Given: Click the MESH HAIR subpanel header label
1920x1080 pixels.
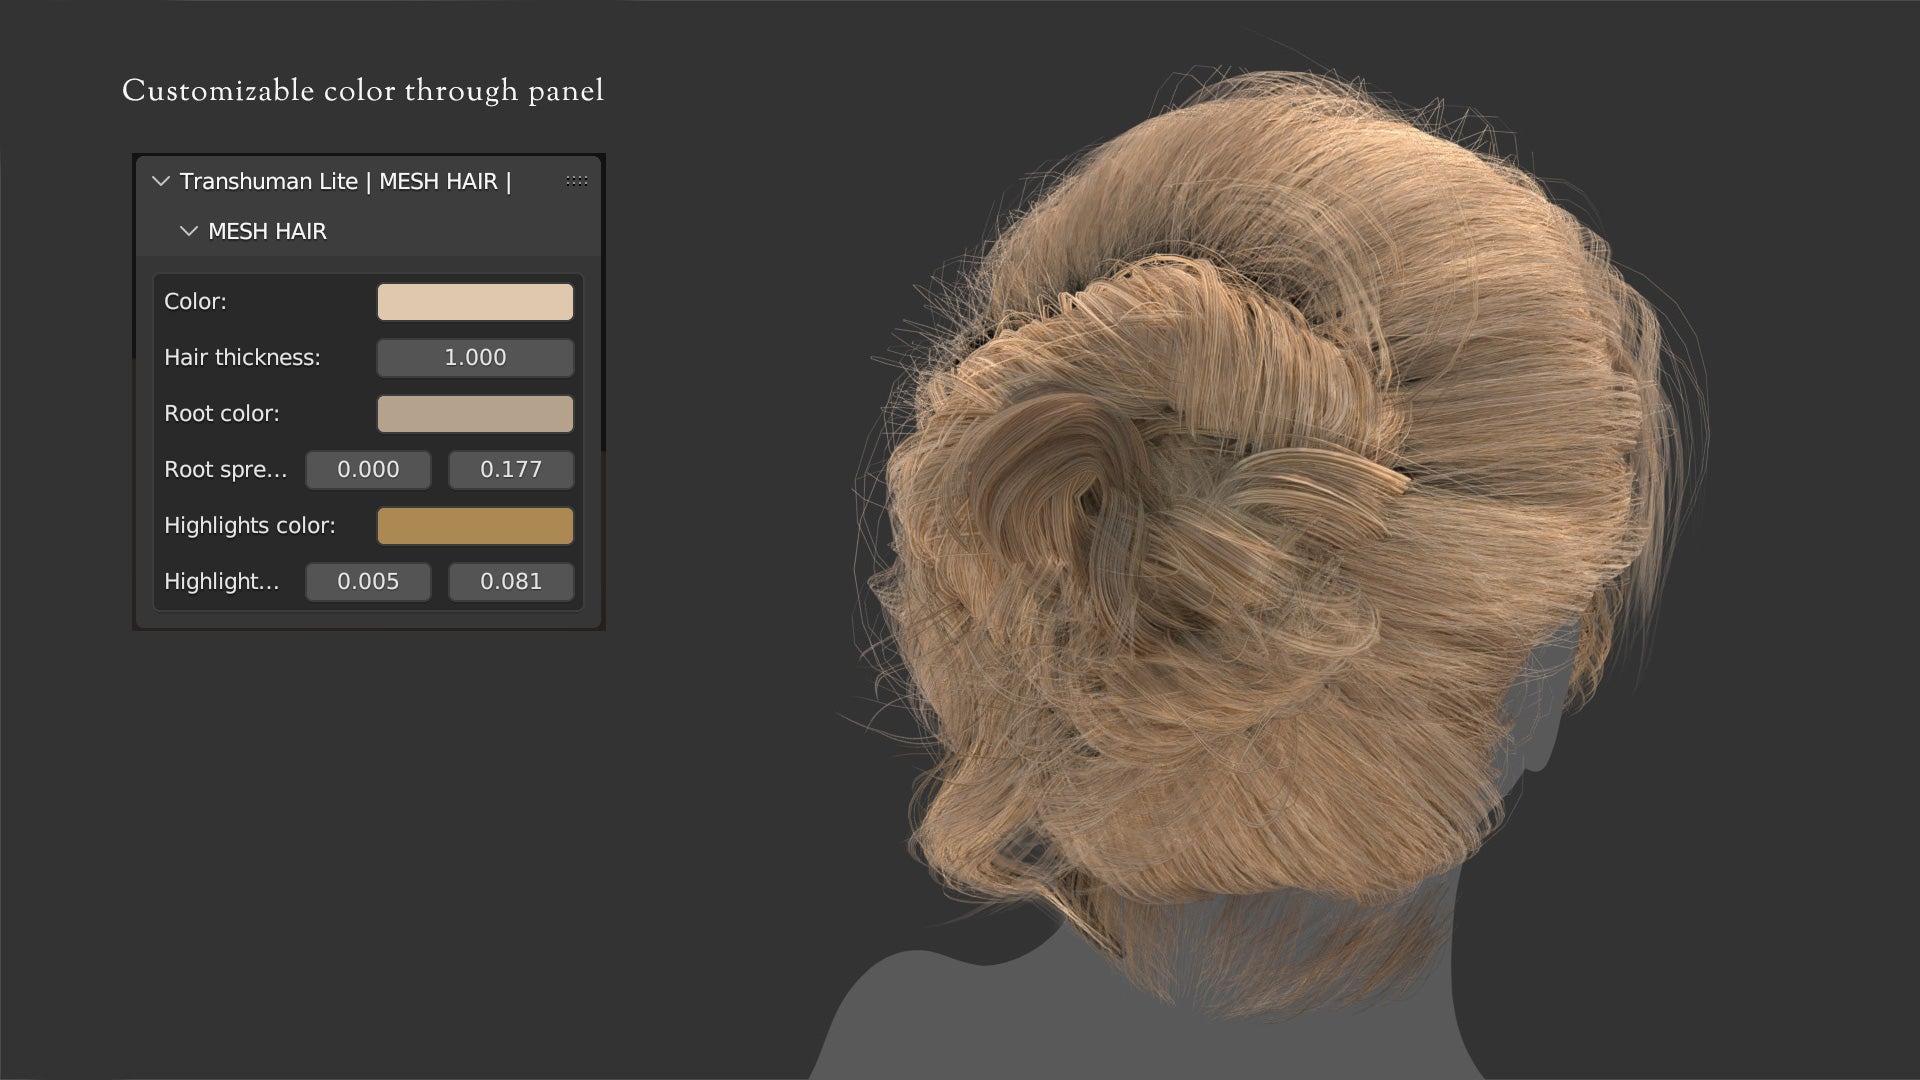Looking at the screenshot, I should 267,232.
